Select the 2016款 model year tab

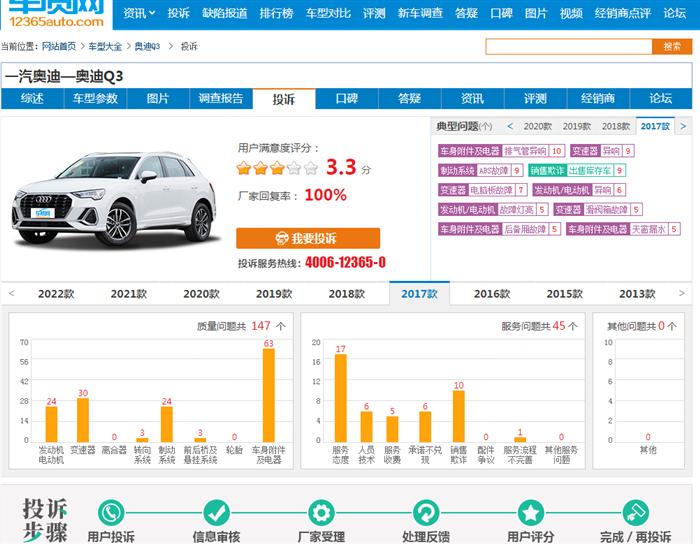492,294
